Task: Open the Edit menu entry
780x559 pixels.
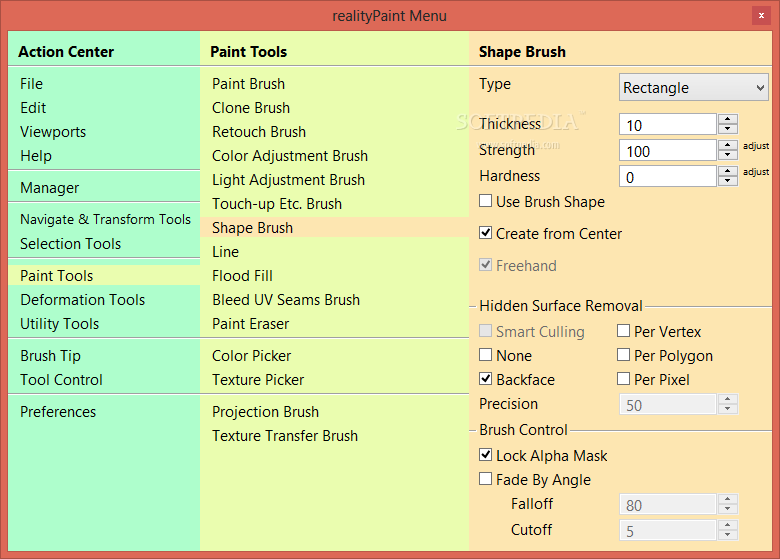Action: tap(33, 107)
